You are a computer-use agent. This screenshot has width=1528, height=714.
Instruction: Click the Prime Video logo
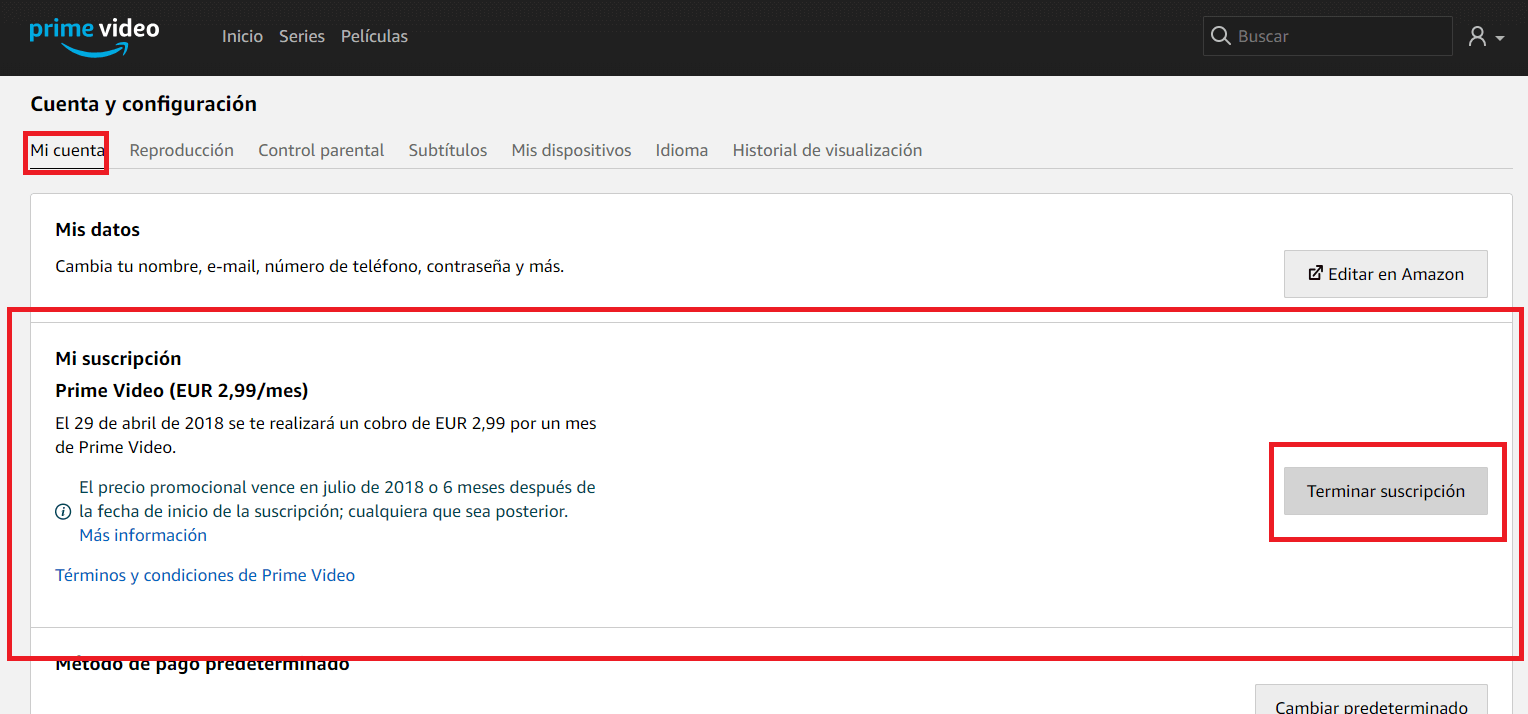(94, 37)
